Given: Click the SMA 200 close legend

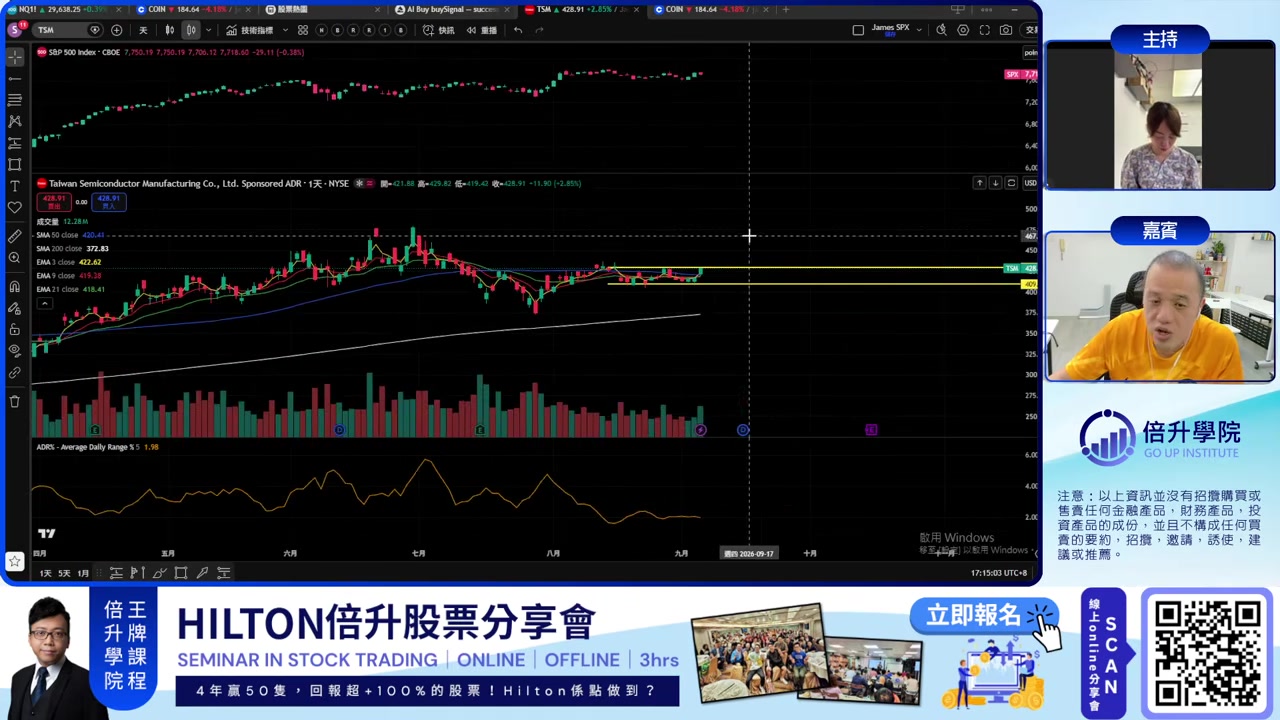Looking at the screenshot, I should coord(73,248).
